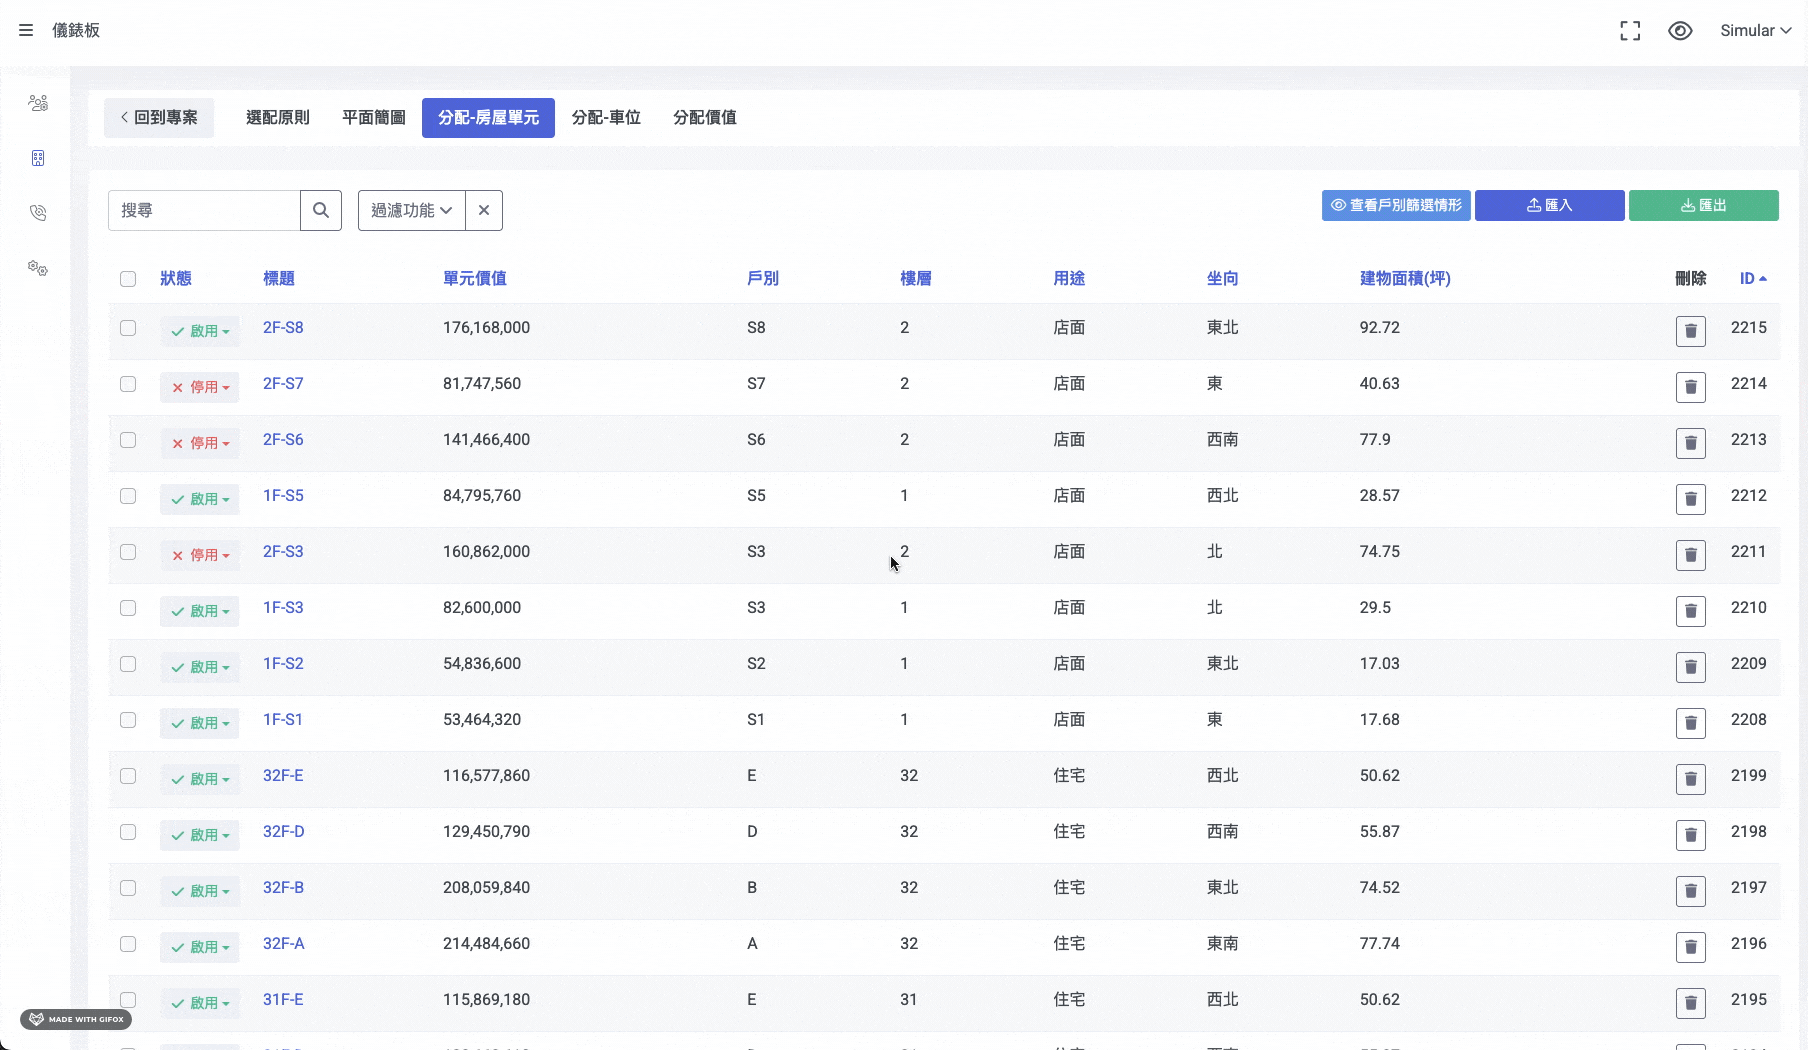Open the gears settings sidebar icon

(x=38, y=268)
